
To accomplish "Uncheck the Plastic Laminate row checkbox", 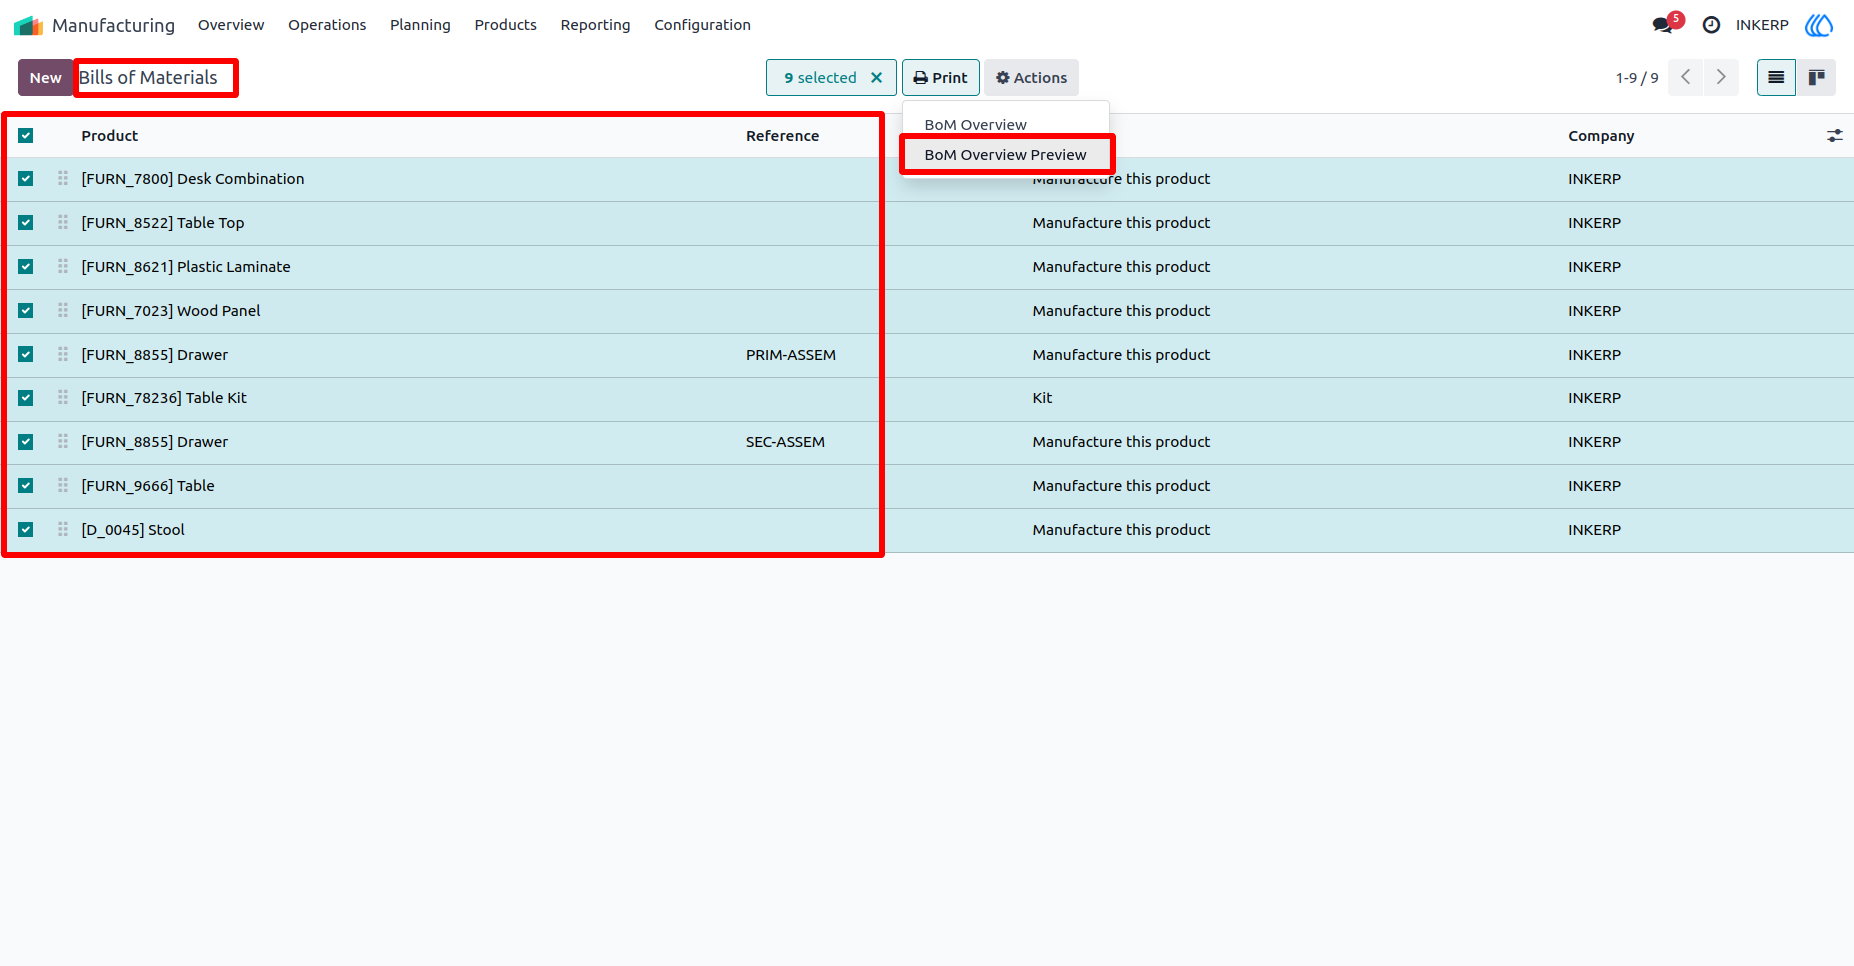I will (26, 267).
